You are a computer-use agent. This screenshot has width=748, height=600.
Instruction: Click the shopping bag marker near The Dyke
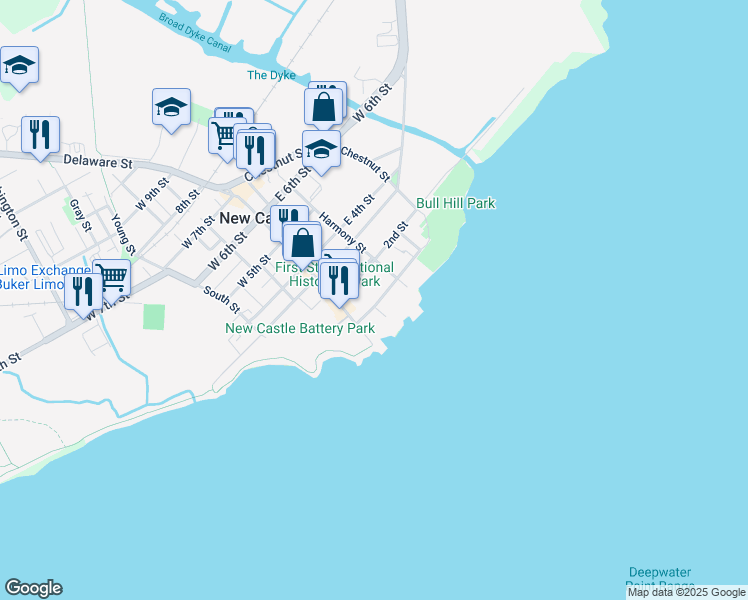click(x=323, y=107)
